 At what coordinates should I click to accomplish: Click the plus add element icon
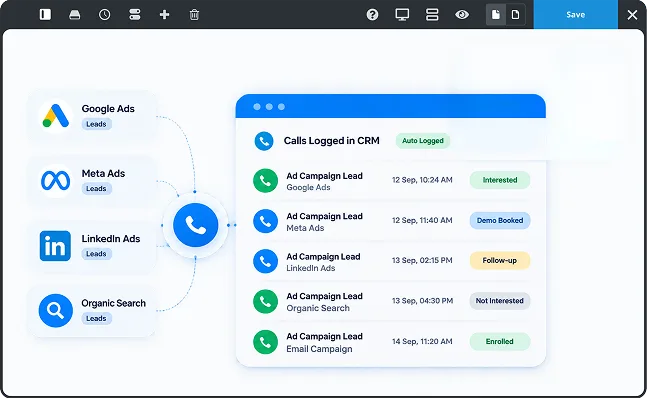click(x=164, y=14)
